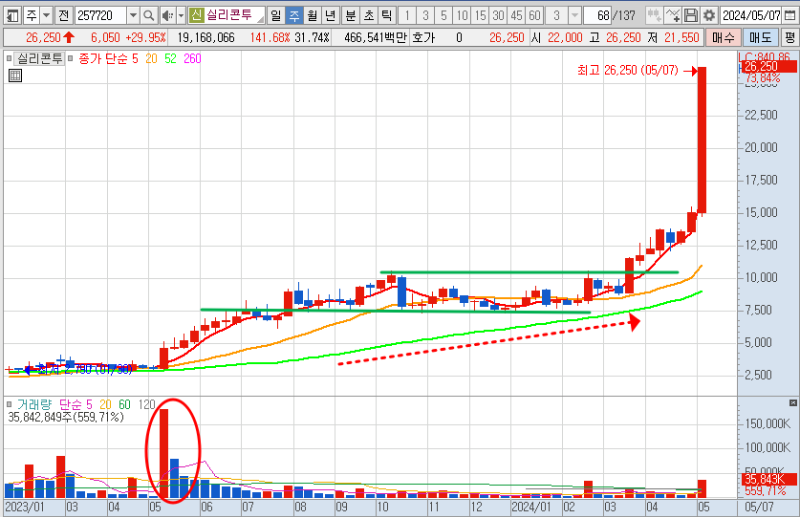Open chart settings gear icon
Viewport: 800px width, 517px height.
(709, 16)
